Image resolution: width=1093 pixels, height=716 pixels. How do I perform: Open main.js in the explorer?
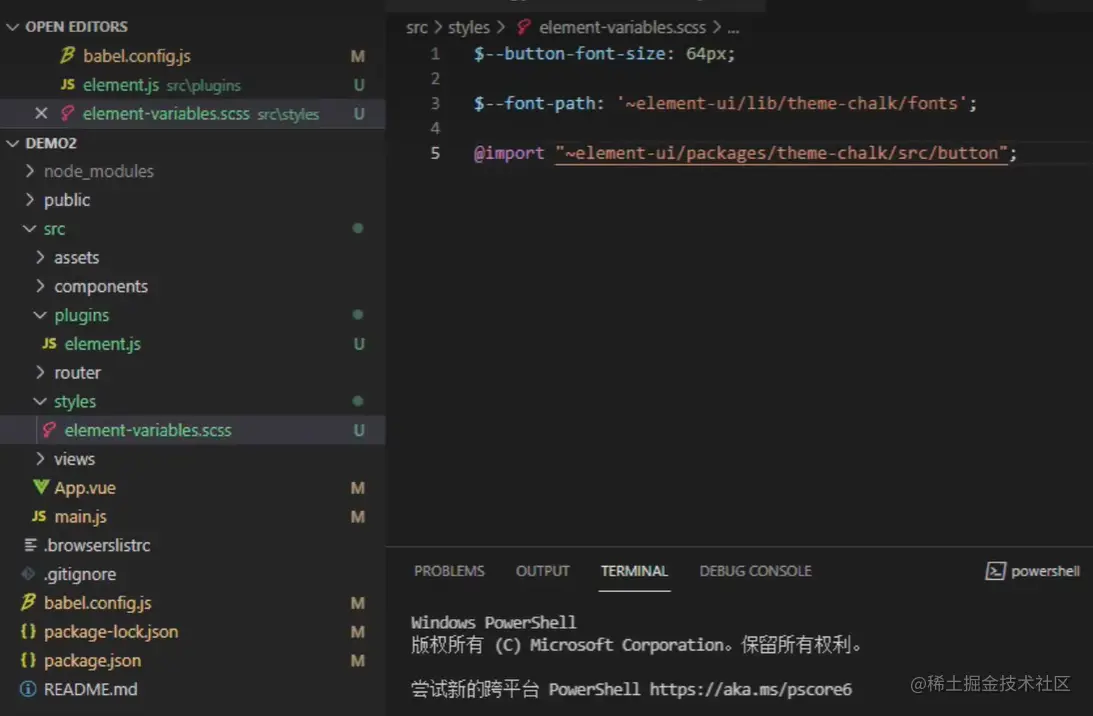[x=80, y=517]
